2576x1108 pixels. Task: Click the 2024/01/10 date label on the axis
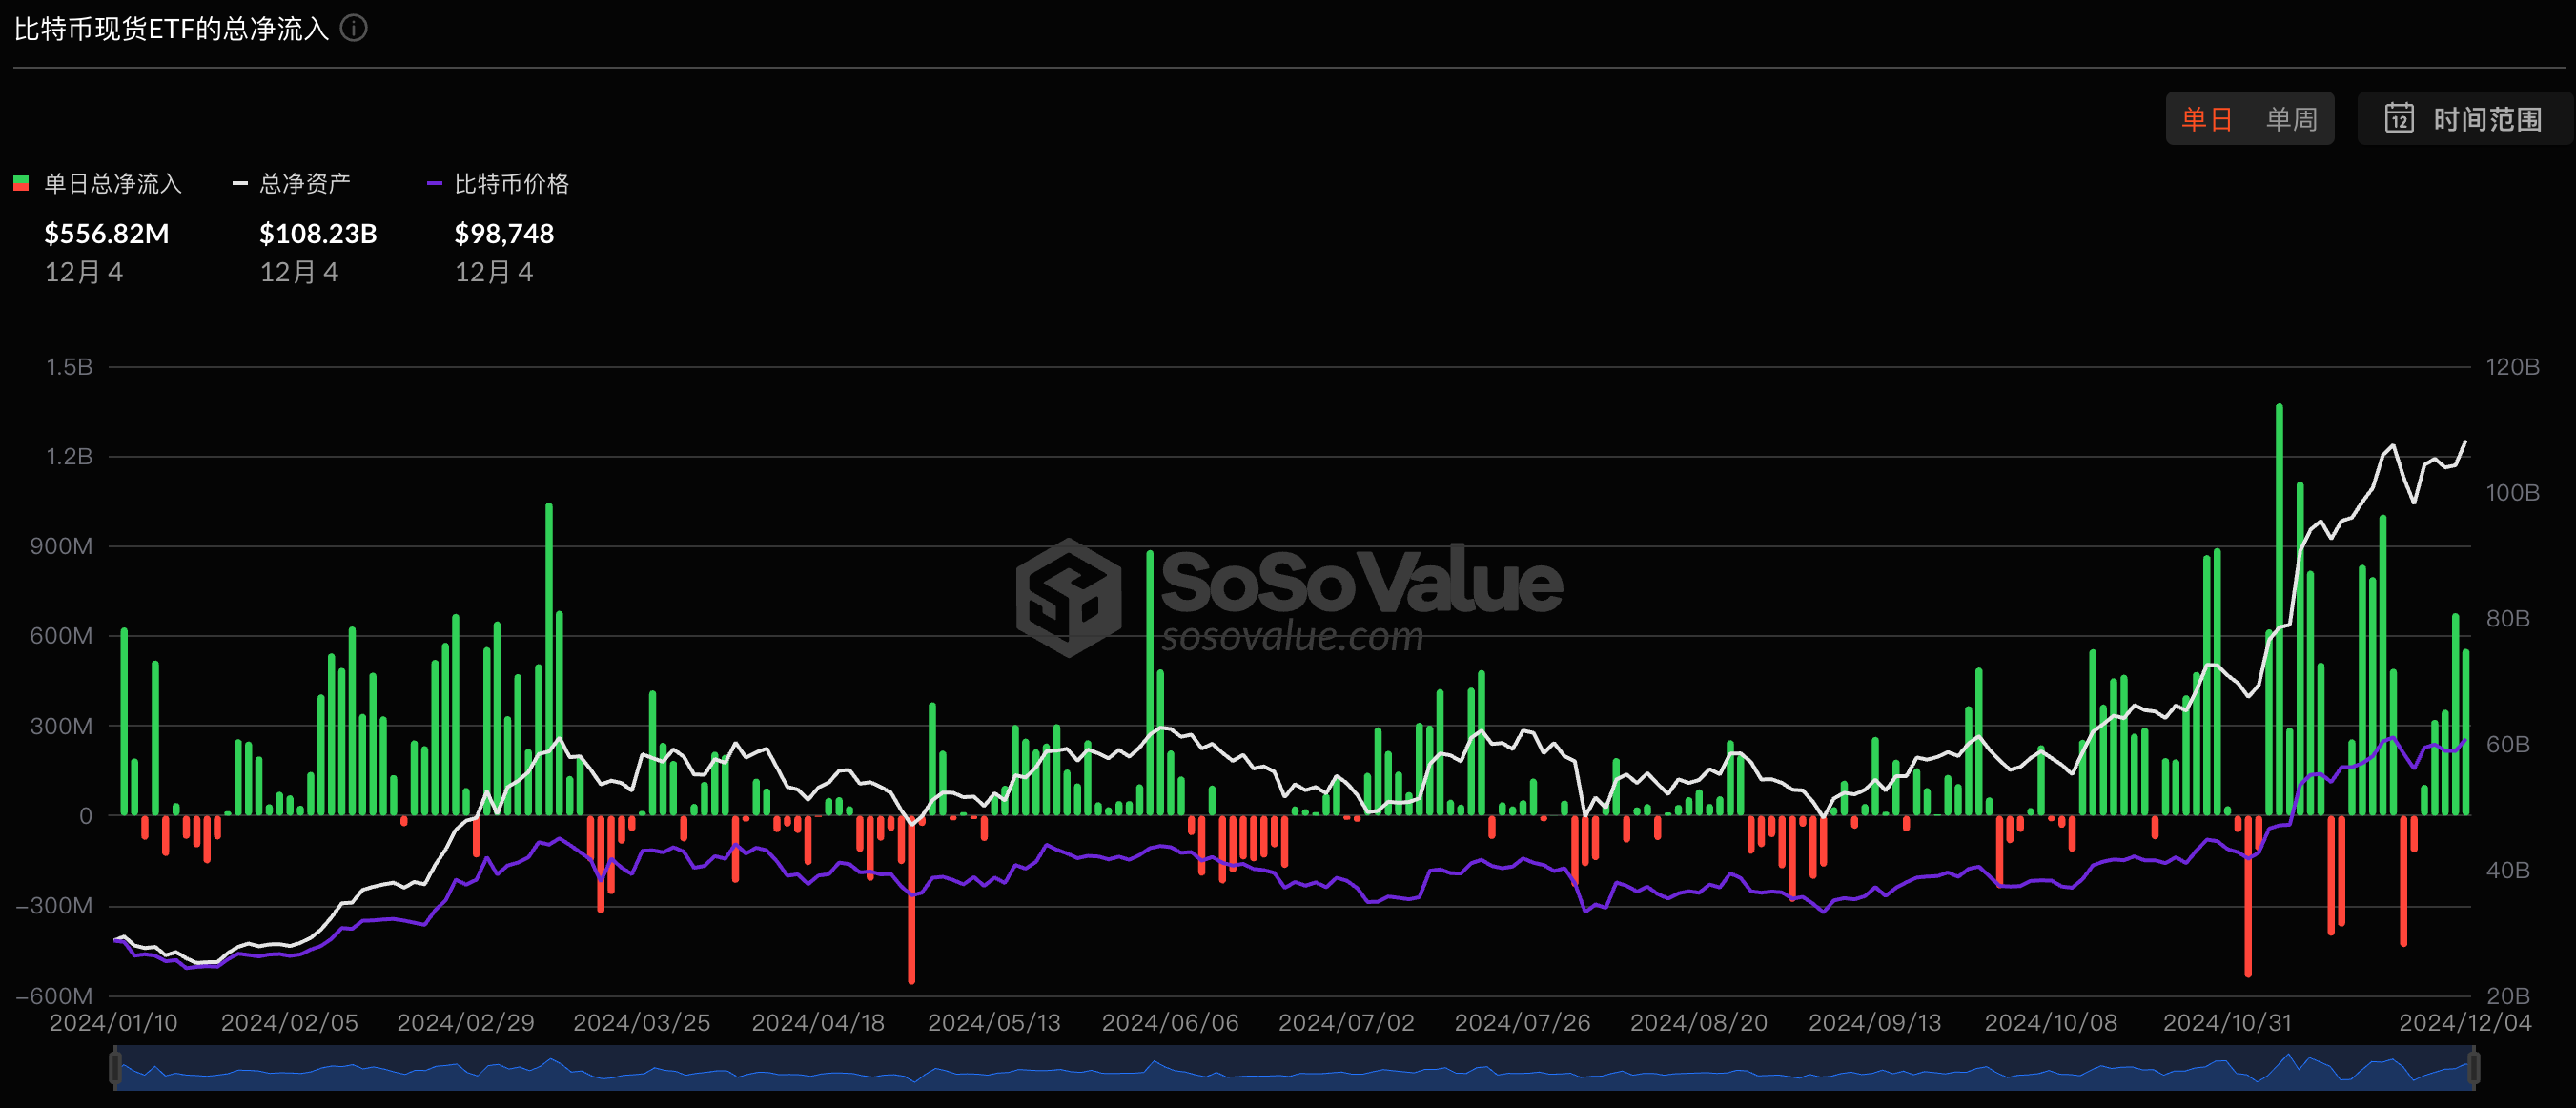point(113,1023)
